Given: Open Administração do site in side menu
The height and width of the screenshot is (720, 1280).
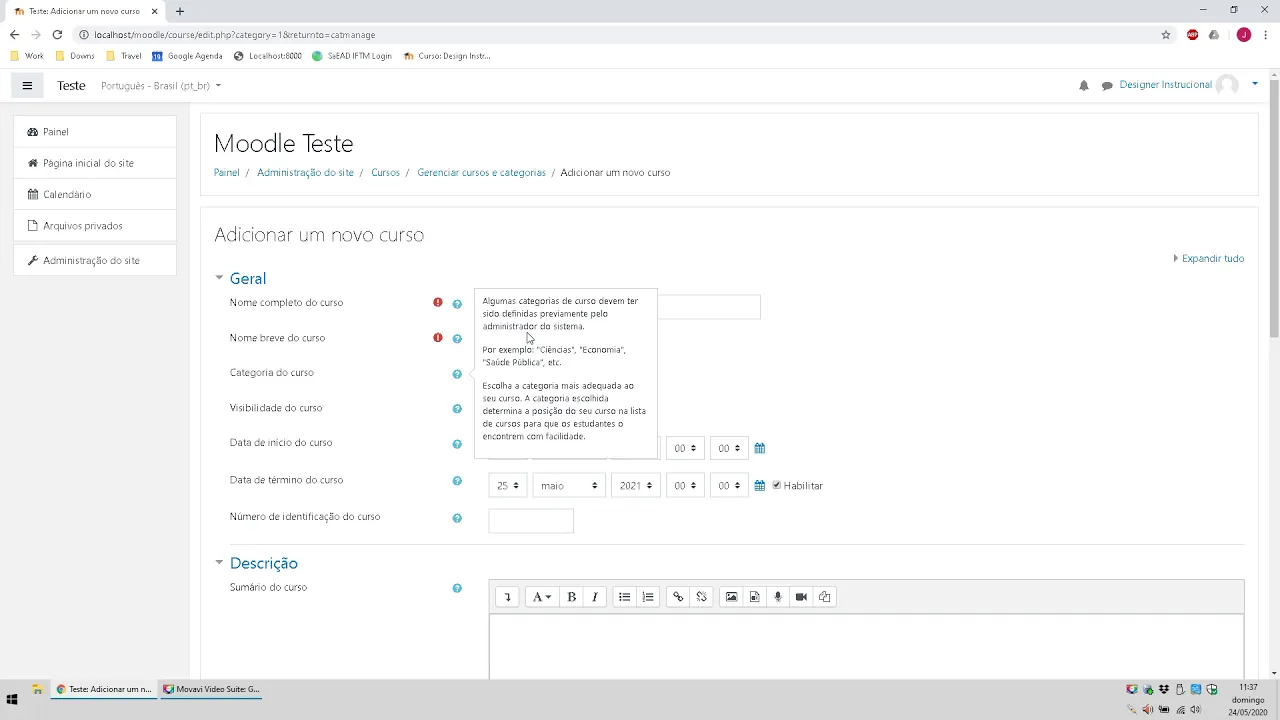Looking at the screenshot, I should [95, 260].
